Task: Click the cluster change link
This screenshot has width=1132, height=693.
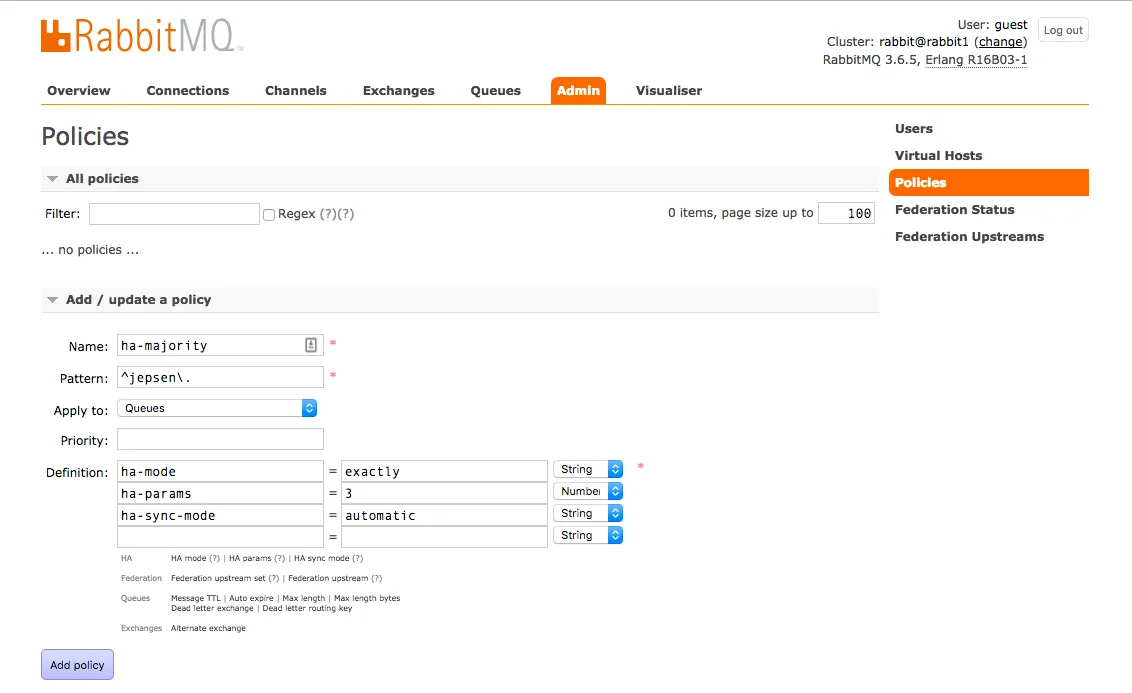Action: (1001, 42)
